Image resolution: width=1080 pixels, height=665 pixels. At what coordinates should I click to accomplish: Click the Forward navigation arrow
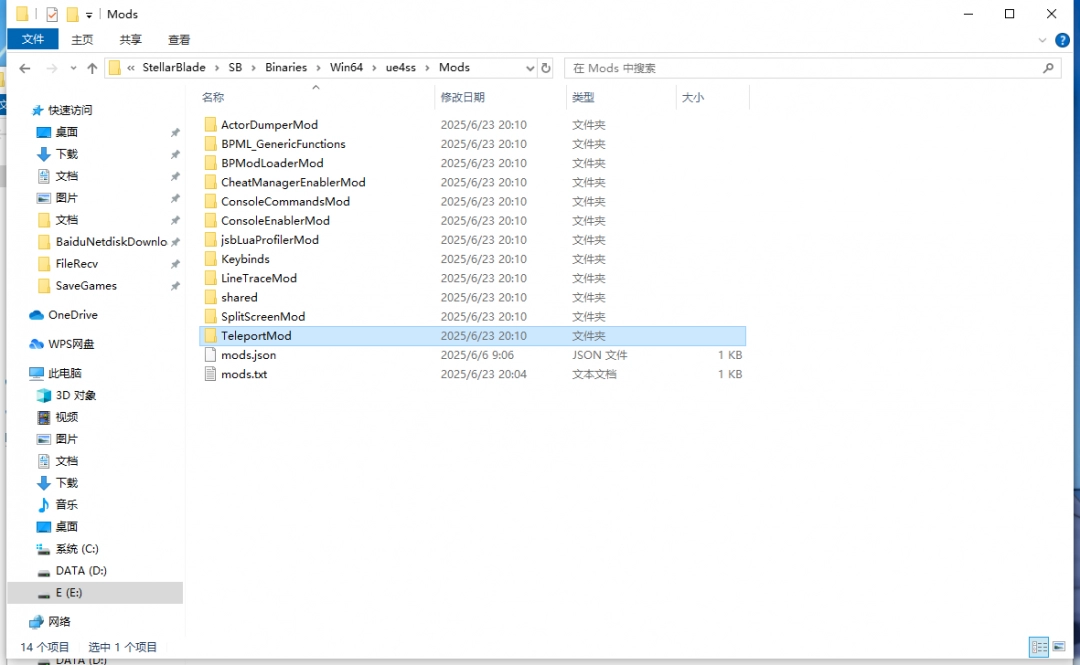tap(52, 68)
